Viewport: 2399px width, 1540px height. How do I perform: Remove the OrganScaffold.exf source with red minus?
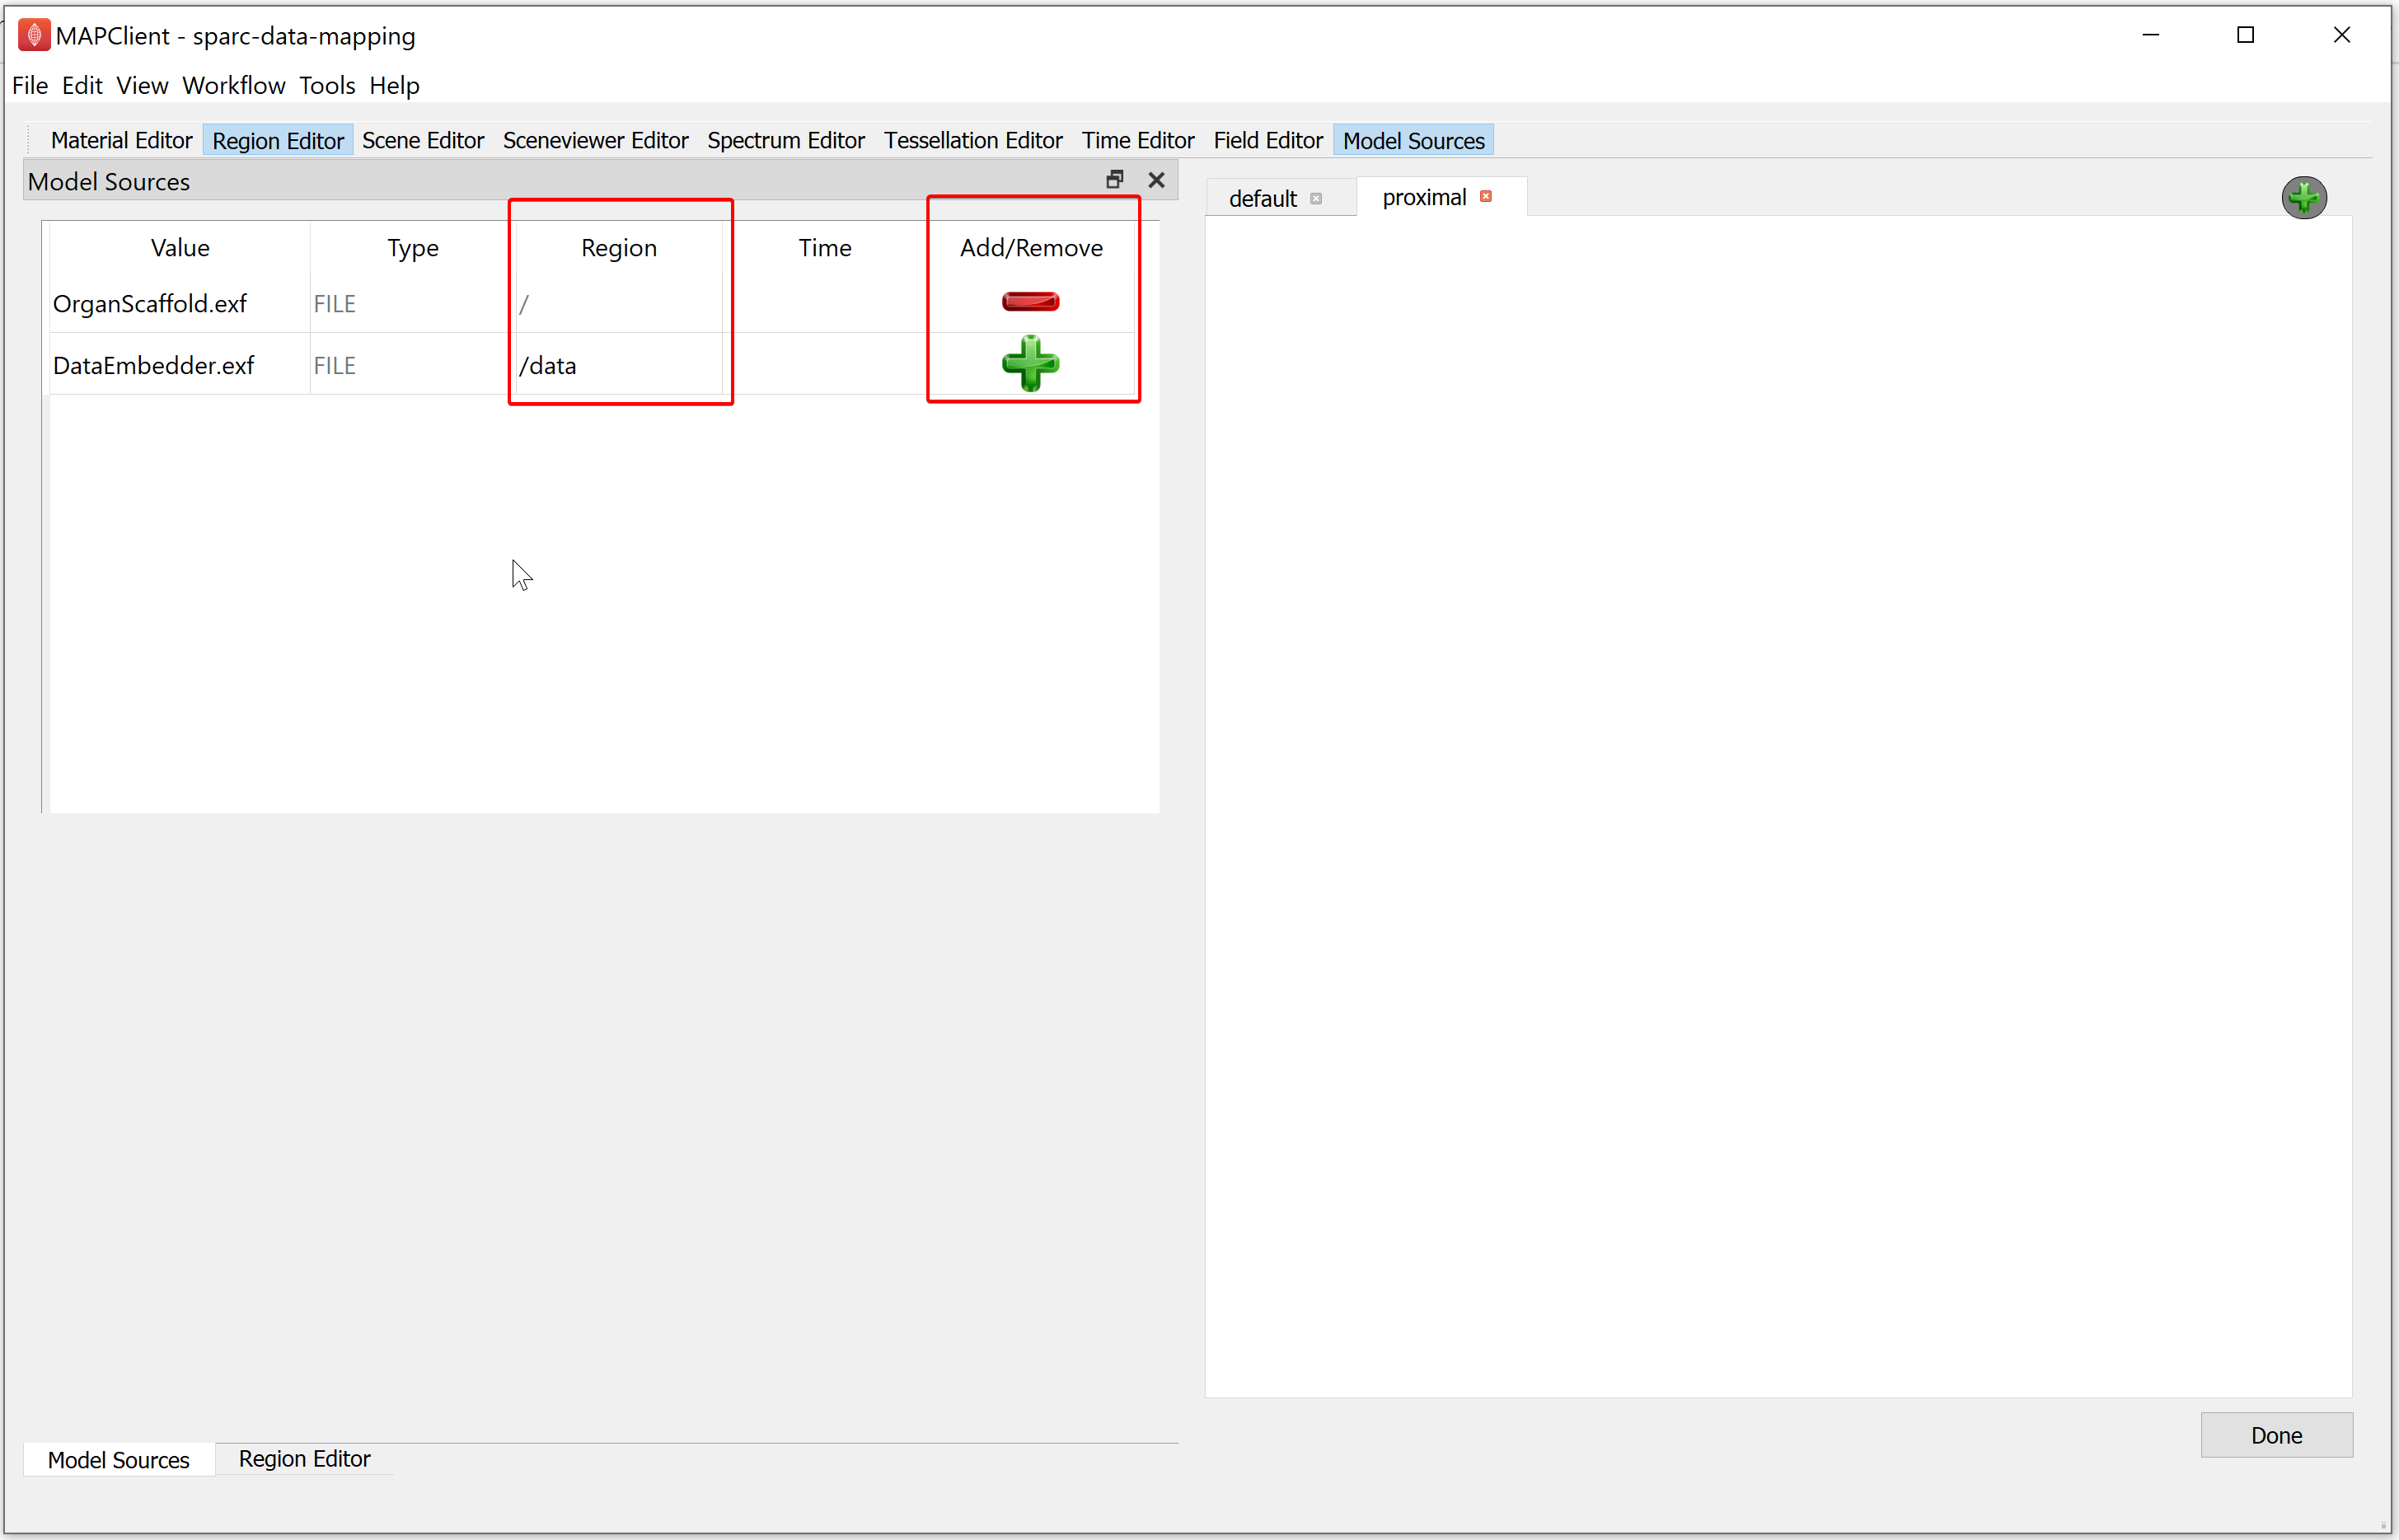[1030, 301]
